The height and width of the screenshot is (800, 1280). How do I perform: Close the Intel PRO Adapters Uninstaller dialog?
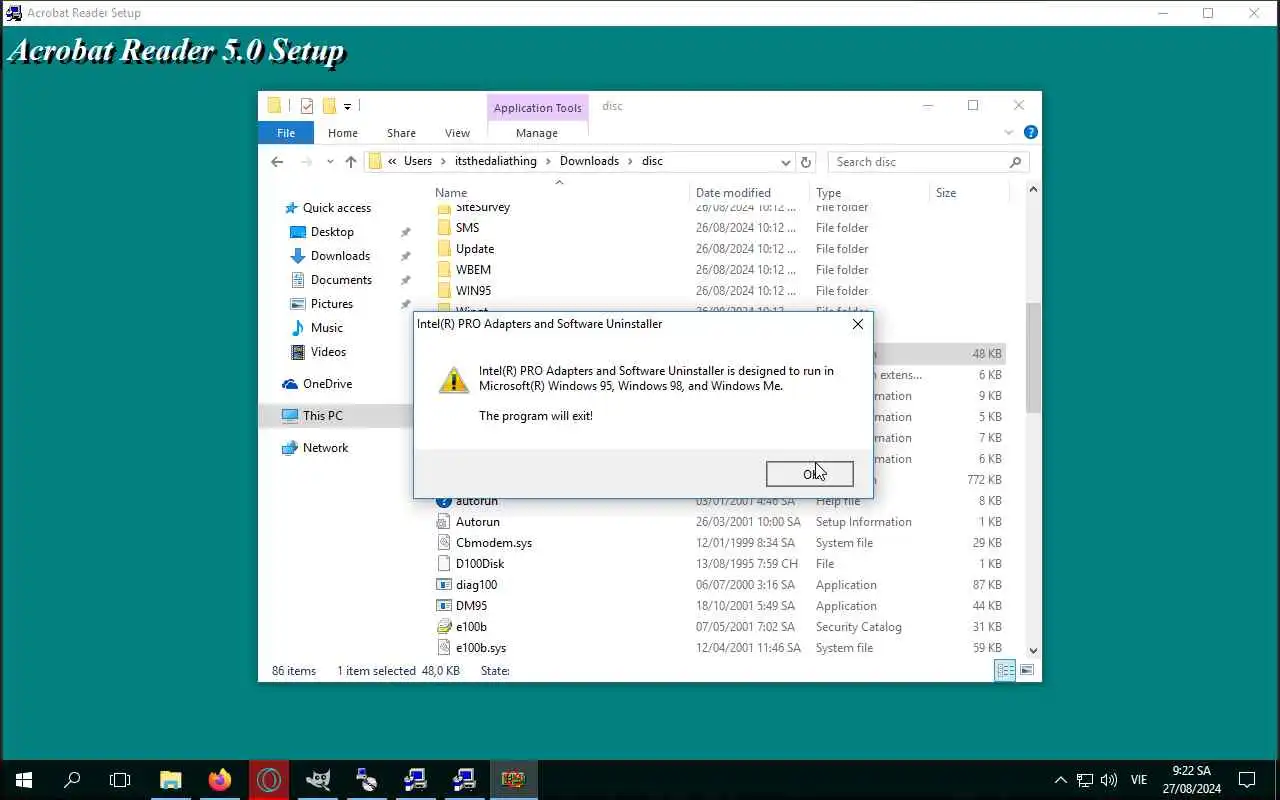857,324
